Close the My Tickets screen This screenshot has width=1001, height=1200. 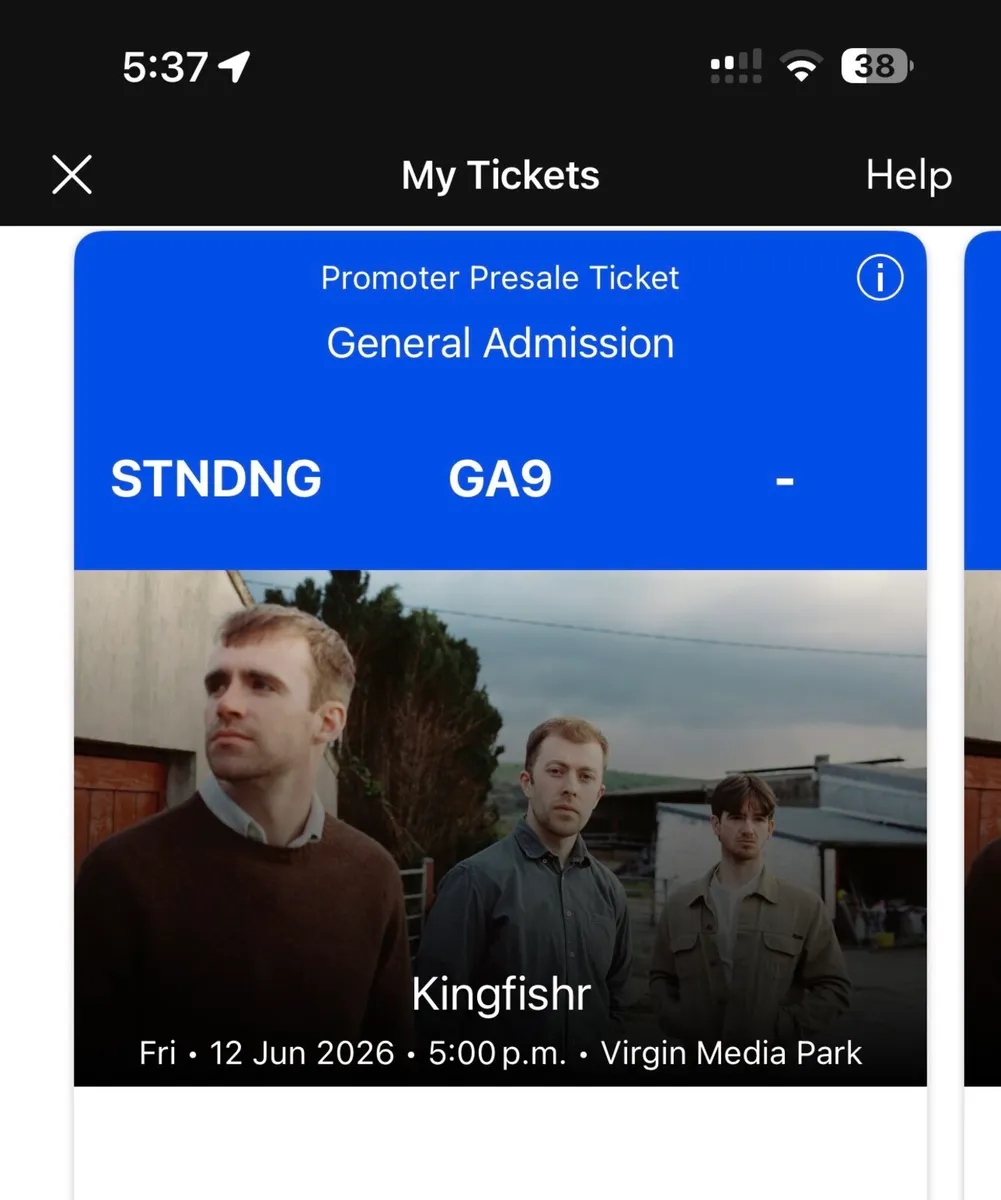tap(72, 175)
